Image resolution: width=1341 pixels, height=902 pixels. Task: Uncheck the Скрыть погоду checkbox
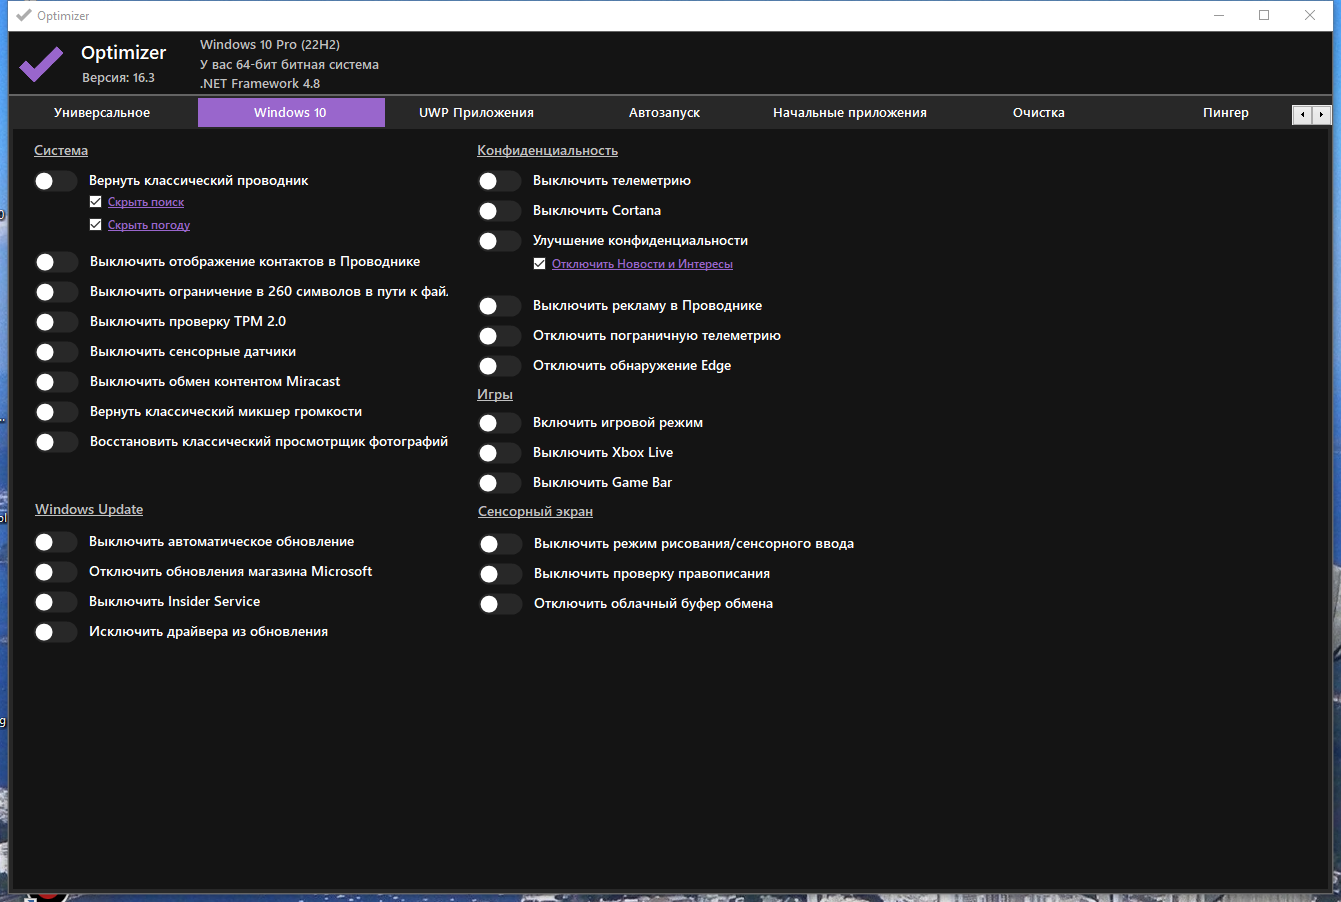pyautogui.click(x=96, y=225)
